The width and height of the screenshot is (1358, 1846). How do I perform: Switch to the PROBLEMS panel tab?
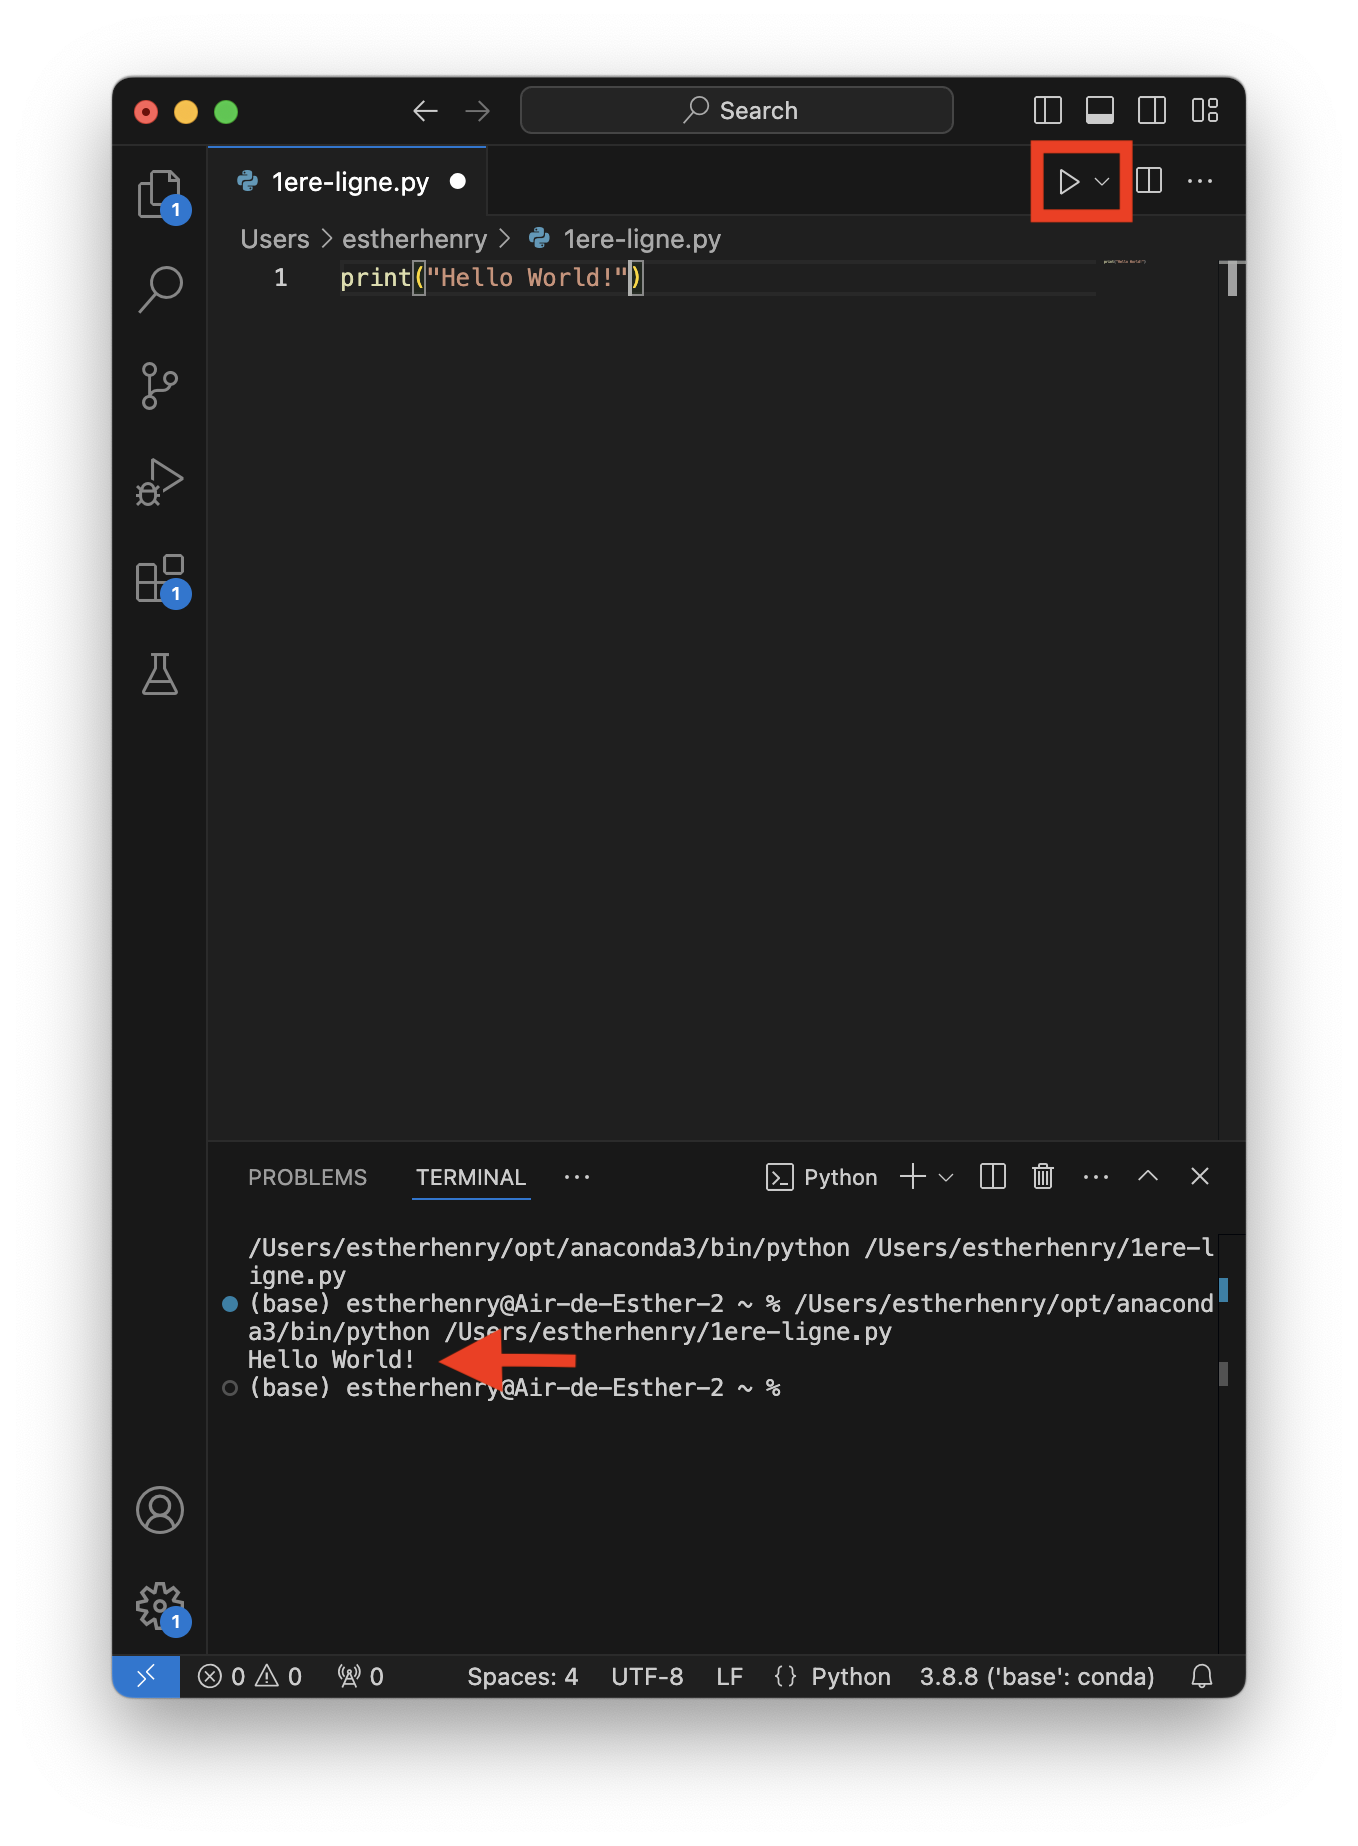coord(307,1177)
